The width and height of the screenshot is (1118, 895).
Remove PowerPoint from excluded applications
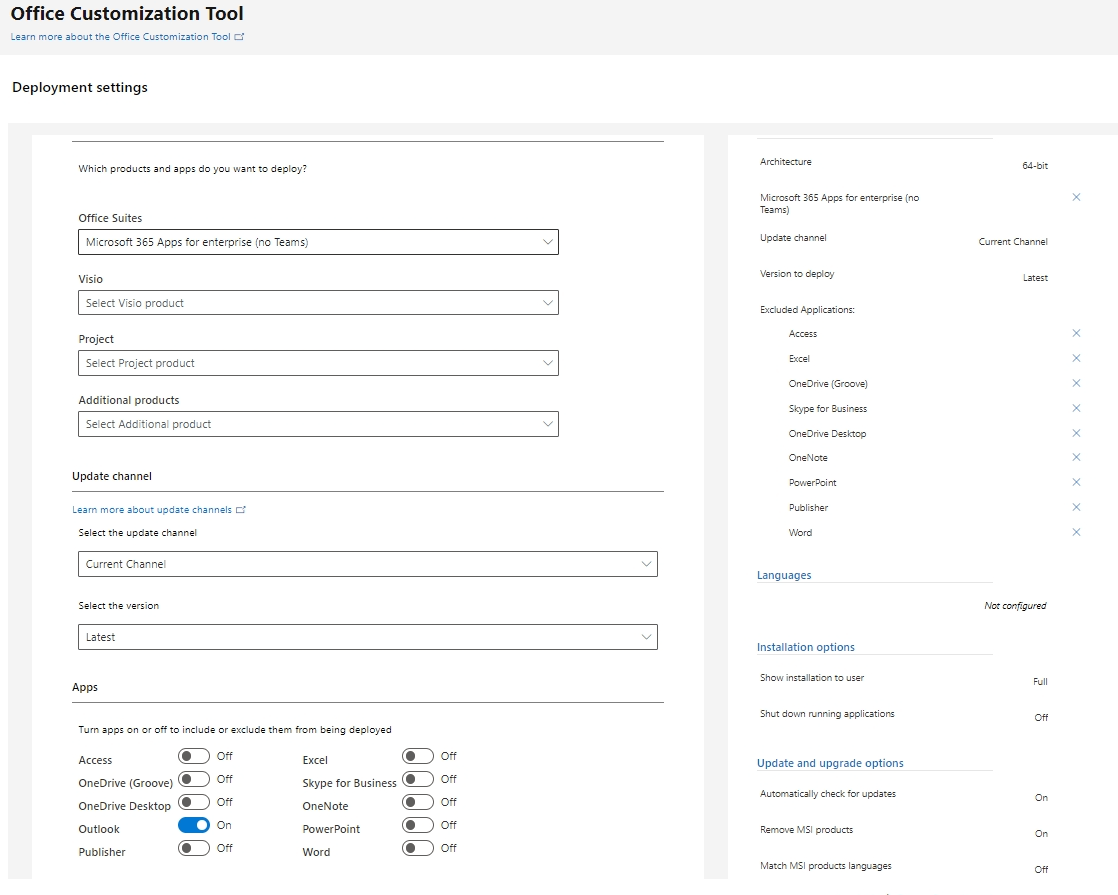tap(1076, 482)
